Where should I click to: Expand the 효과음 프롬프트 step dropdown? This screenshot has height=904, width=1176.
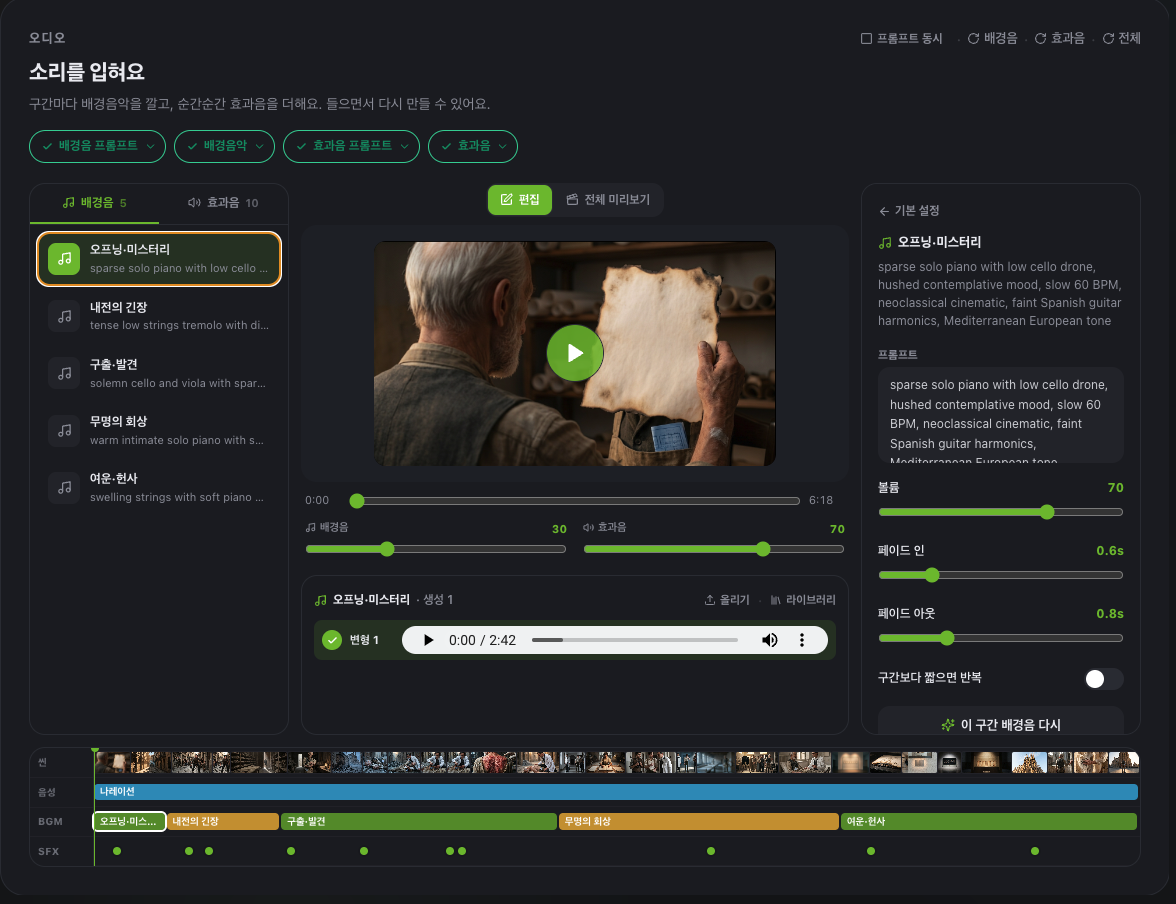pyautogui.click(x=351, y=146)
